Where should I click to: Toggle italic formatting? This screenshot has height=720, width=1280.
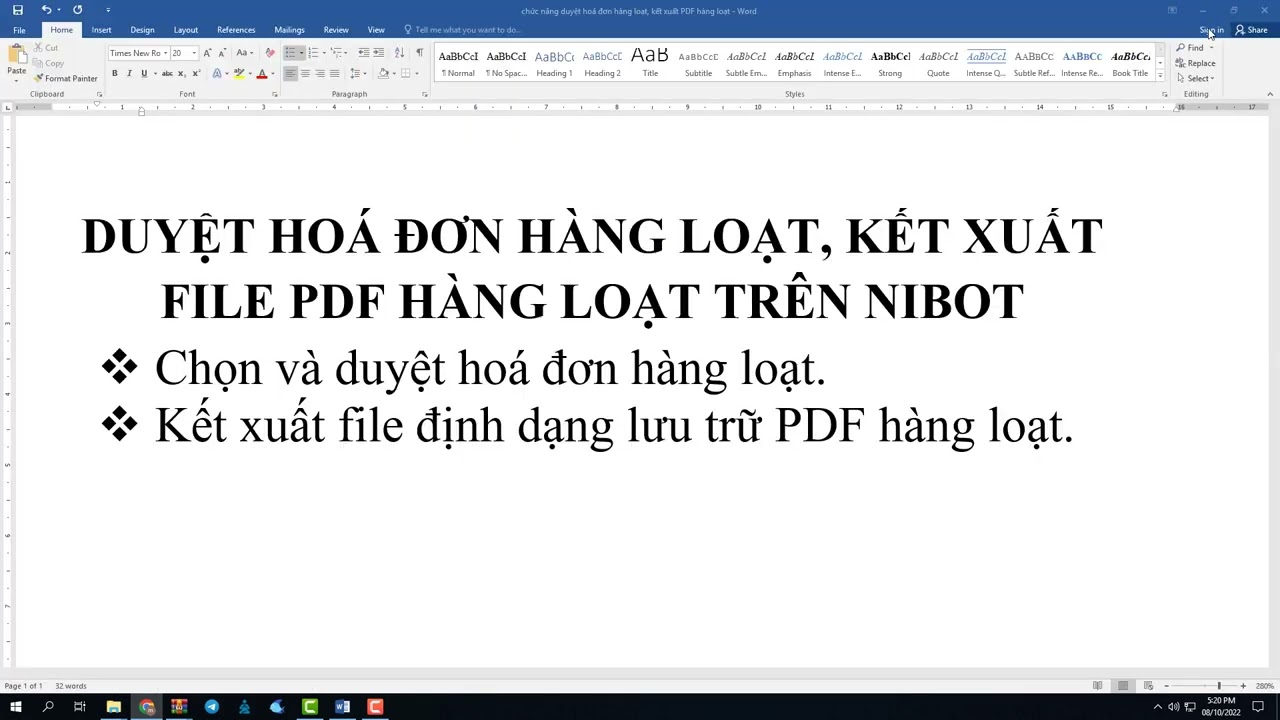coord(129,73)
